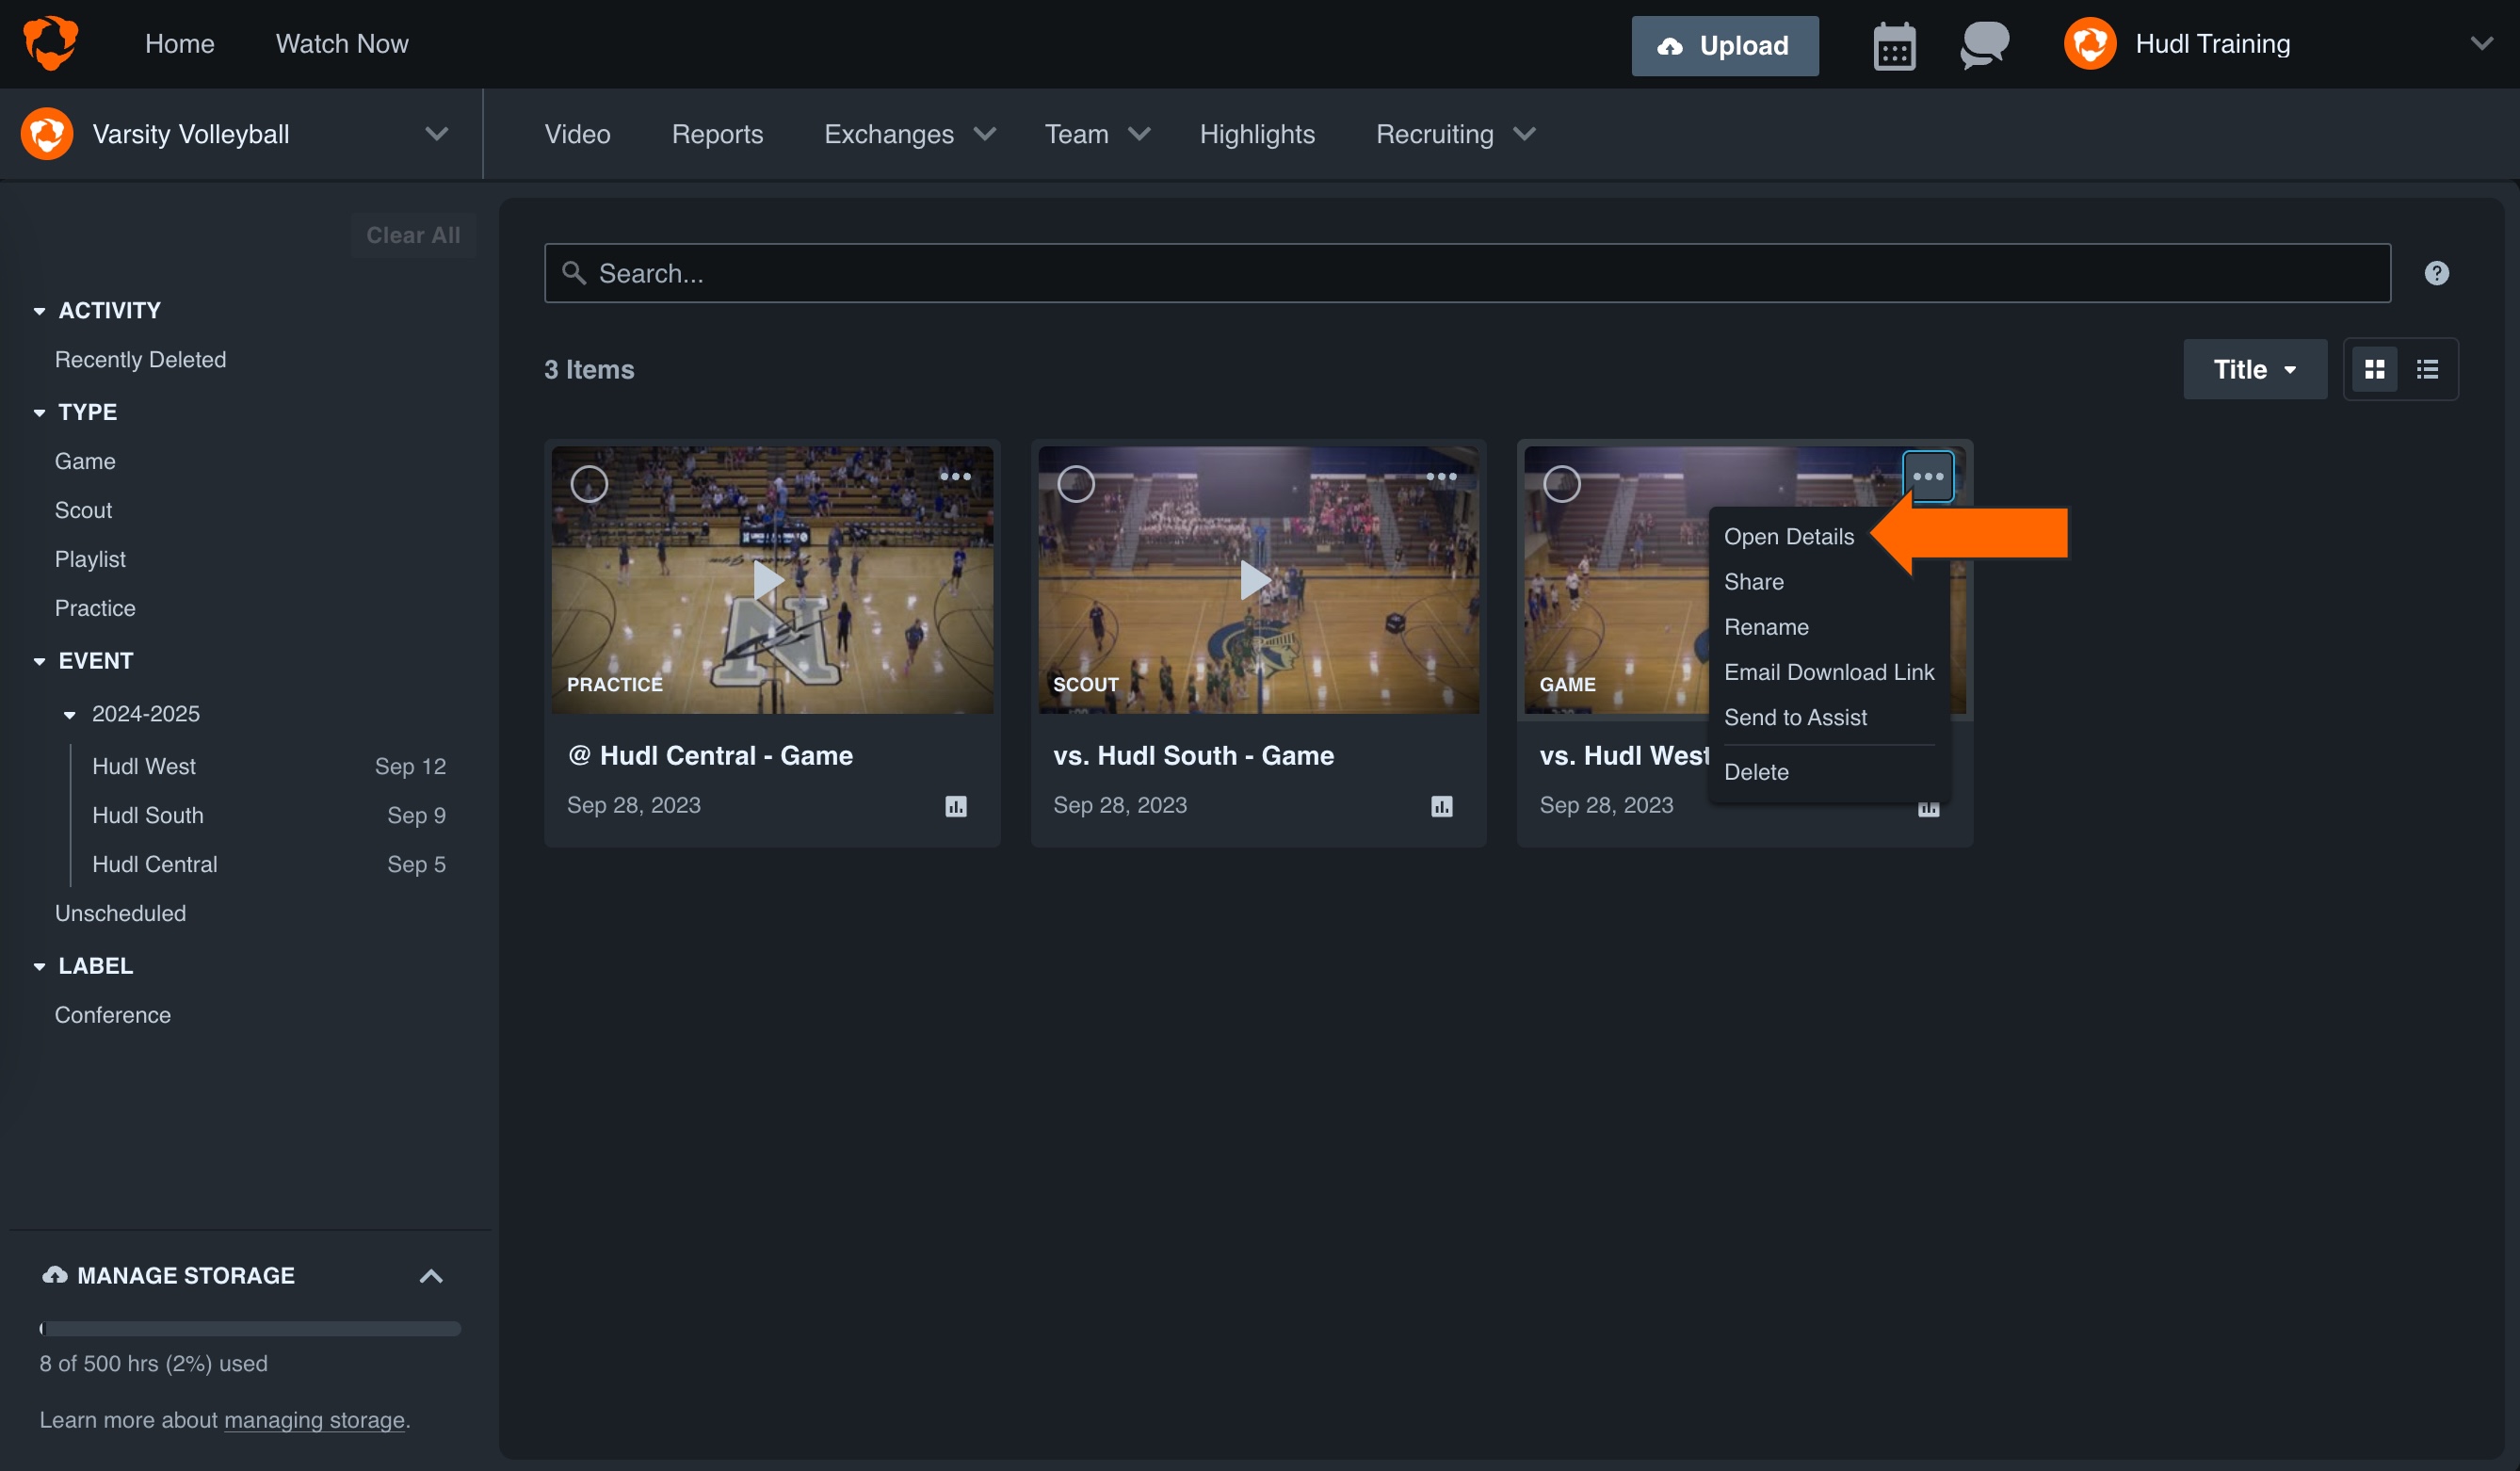Screen dimensions: 2520x1471
Task: Open the managing storage link
Action: pos(314,1419)
